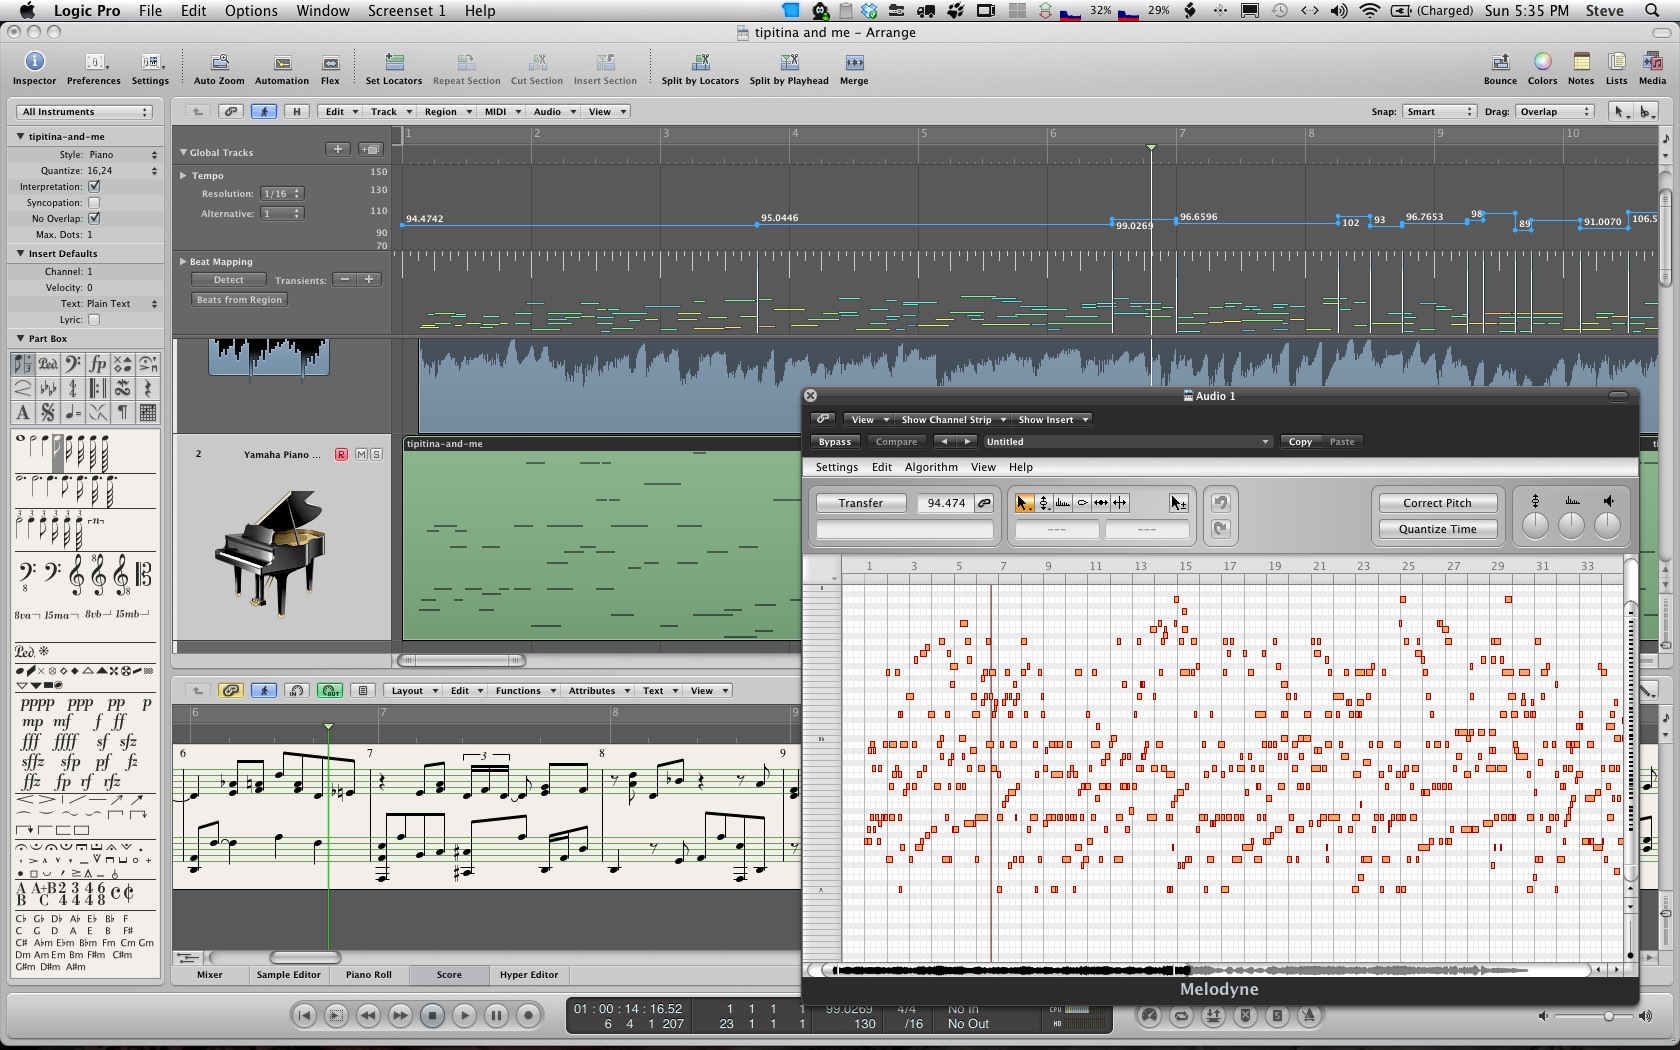Click the Spotlight search icon
The height and width of the screenshot is (1050, 1680).
1652,11
